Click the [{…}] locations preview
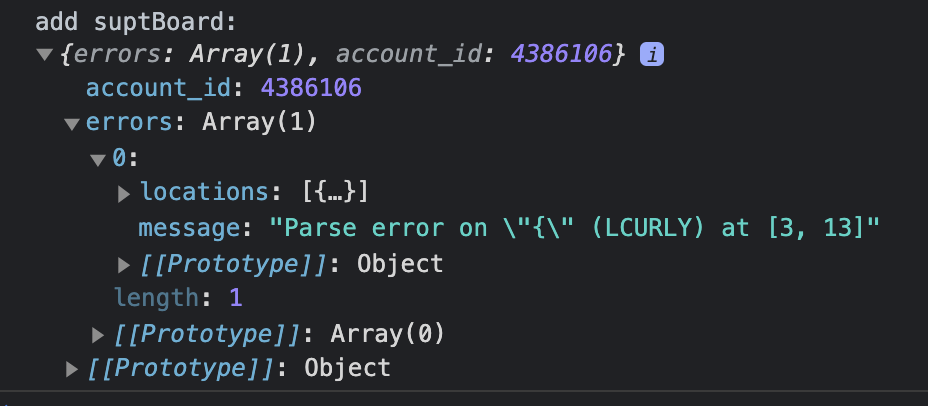This screenshot has width=928, height=406. (x=335, y=192)
